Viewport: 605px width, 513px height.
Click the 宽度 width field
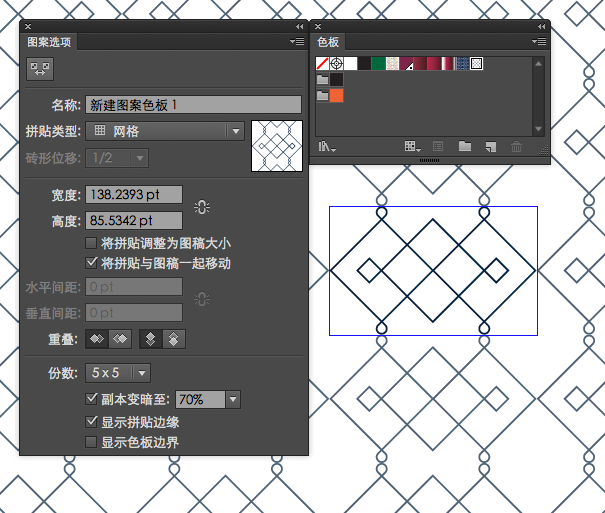(x=134, y=194)
